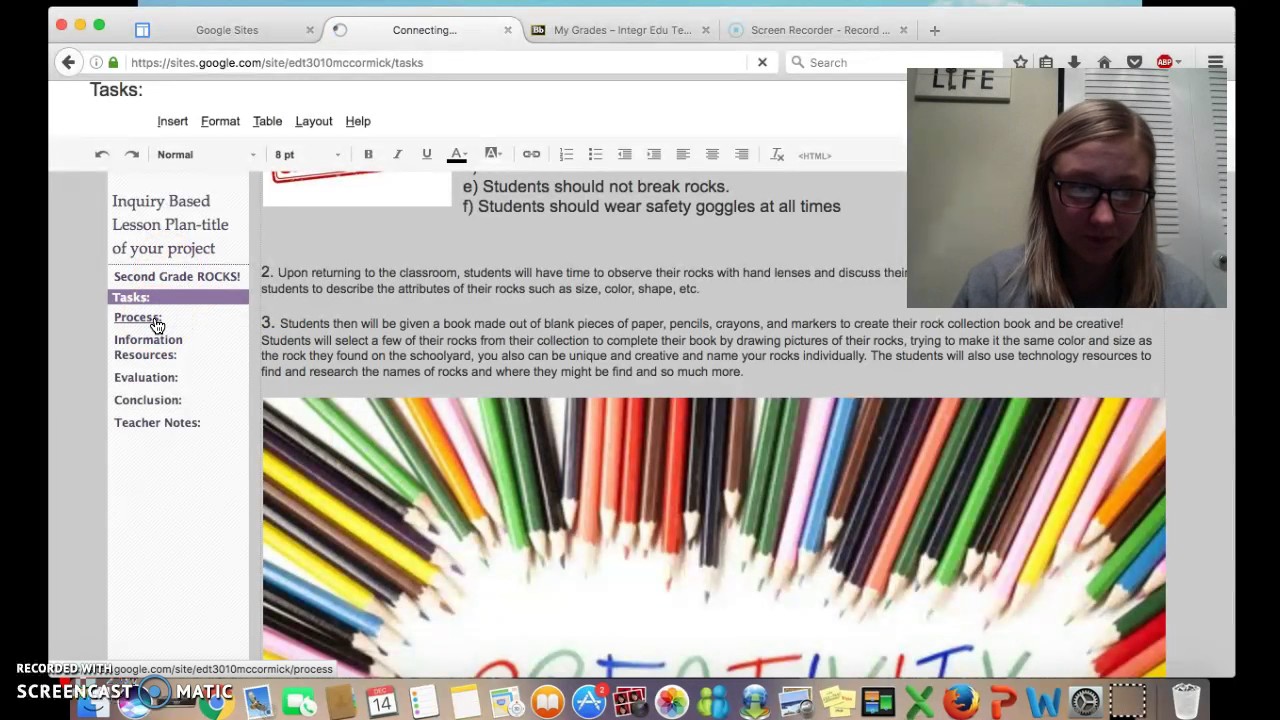Open the Normal paragraph style dropdown
Image resolution: width=1280 pixels, height=720 pixels.
click(x=206, y=155)
